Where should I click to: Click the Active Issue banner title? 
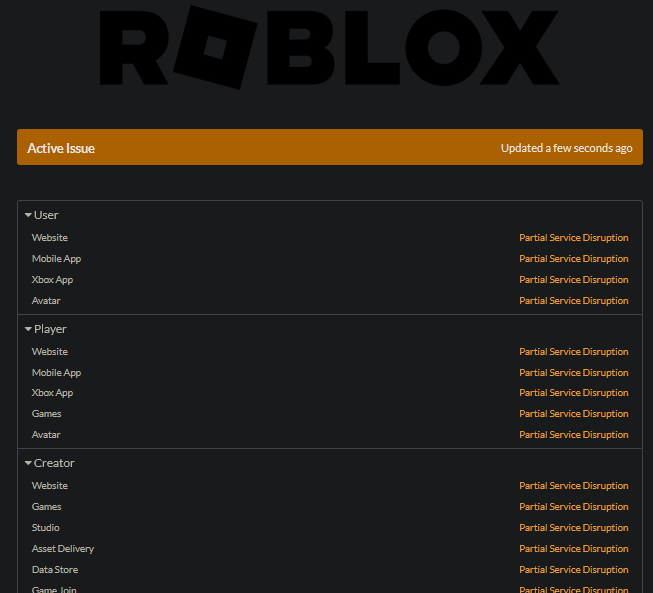point(61,148)
